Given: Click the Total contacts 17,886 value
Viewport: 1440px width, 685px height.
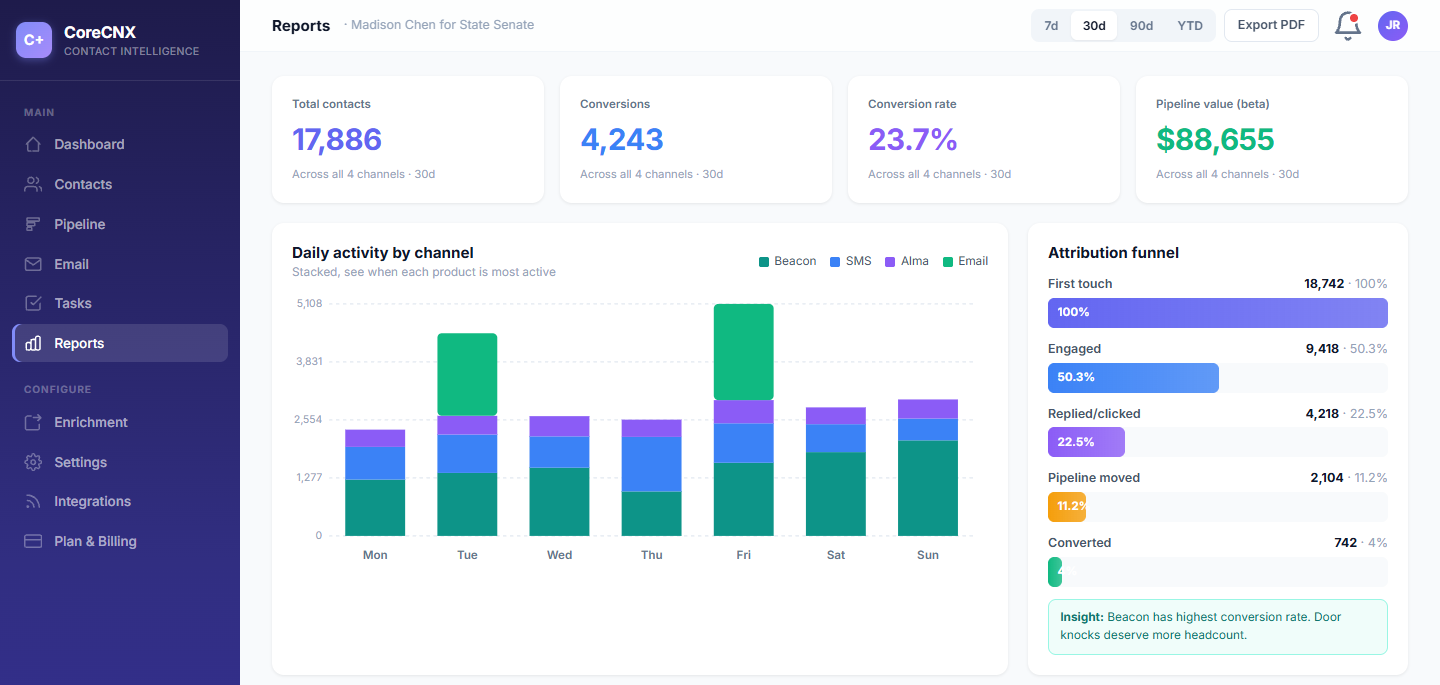Looking at the screenshot, I should pos(337,139).
